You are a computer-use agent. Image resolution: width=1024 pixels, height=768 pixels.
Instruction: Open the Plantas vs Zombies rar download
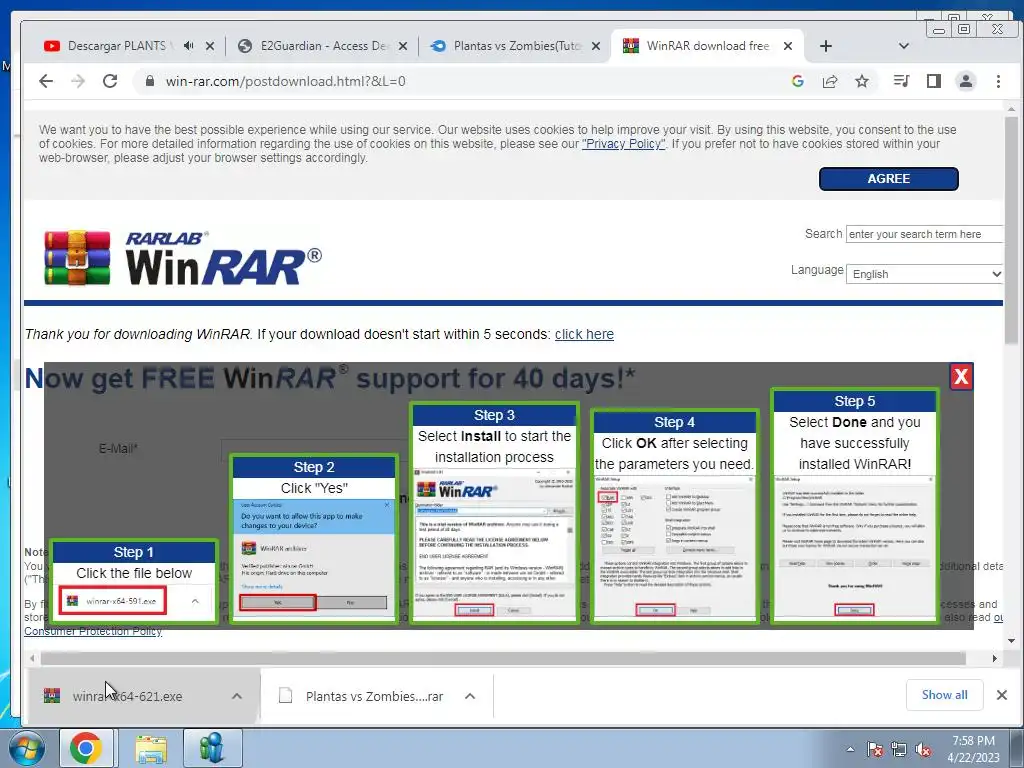[x=374, y=696]
